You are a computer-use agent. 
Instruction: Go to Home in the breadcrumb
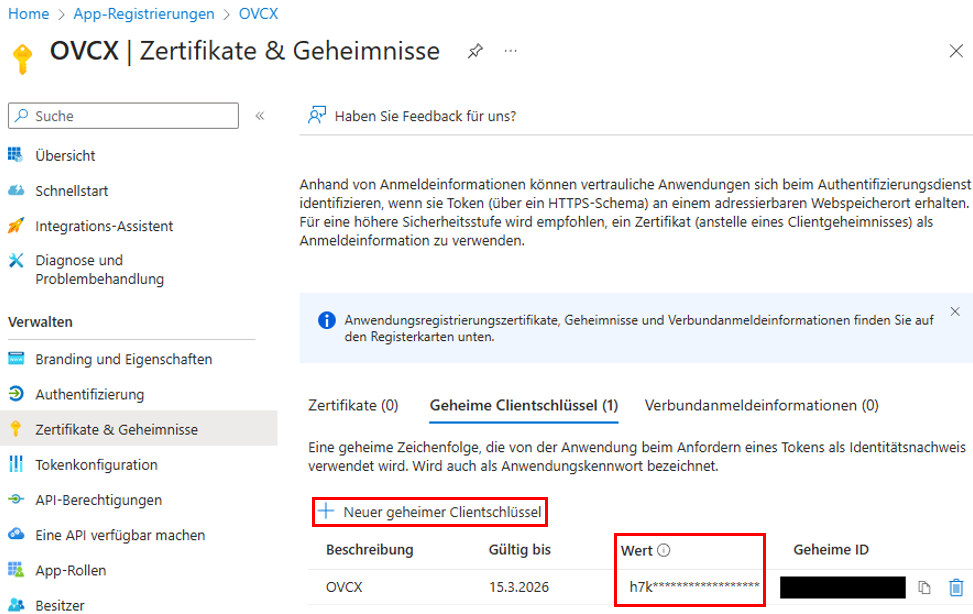click(28, 14)
